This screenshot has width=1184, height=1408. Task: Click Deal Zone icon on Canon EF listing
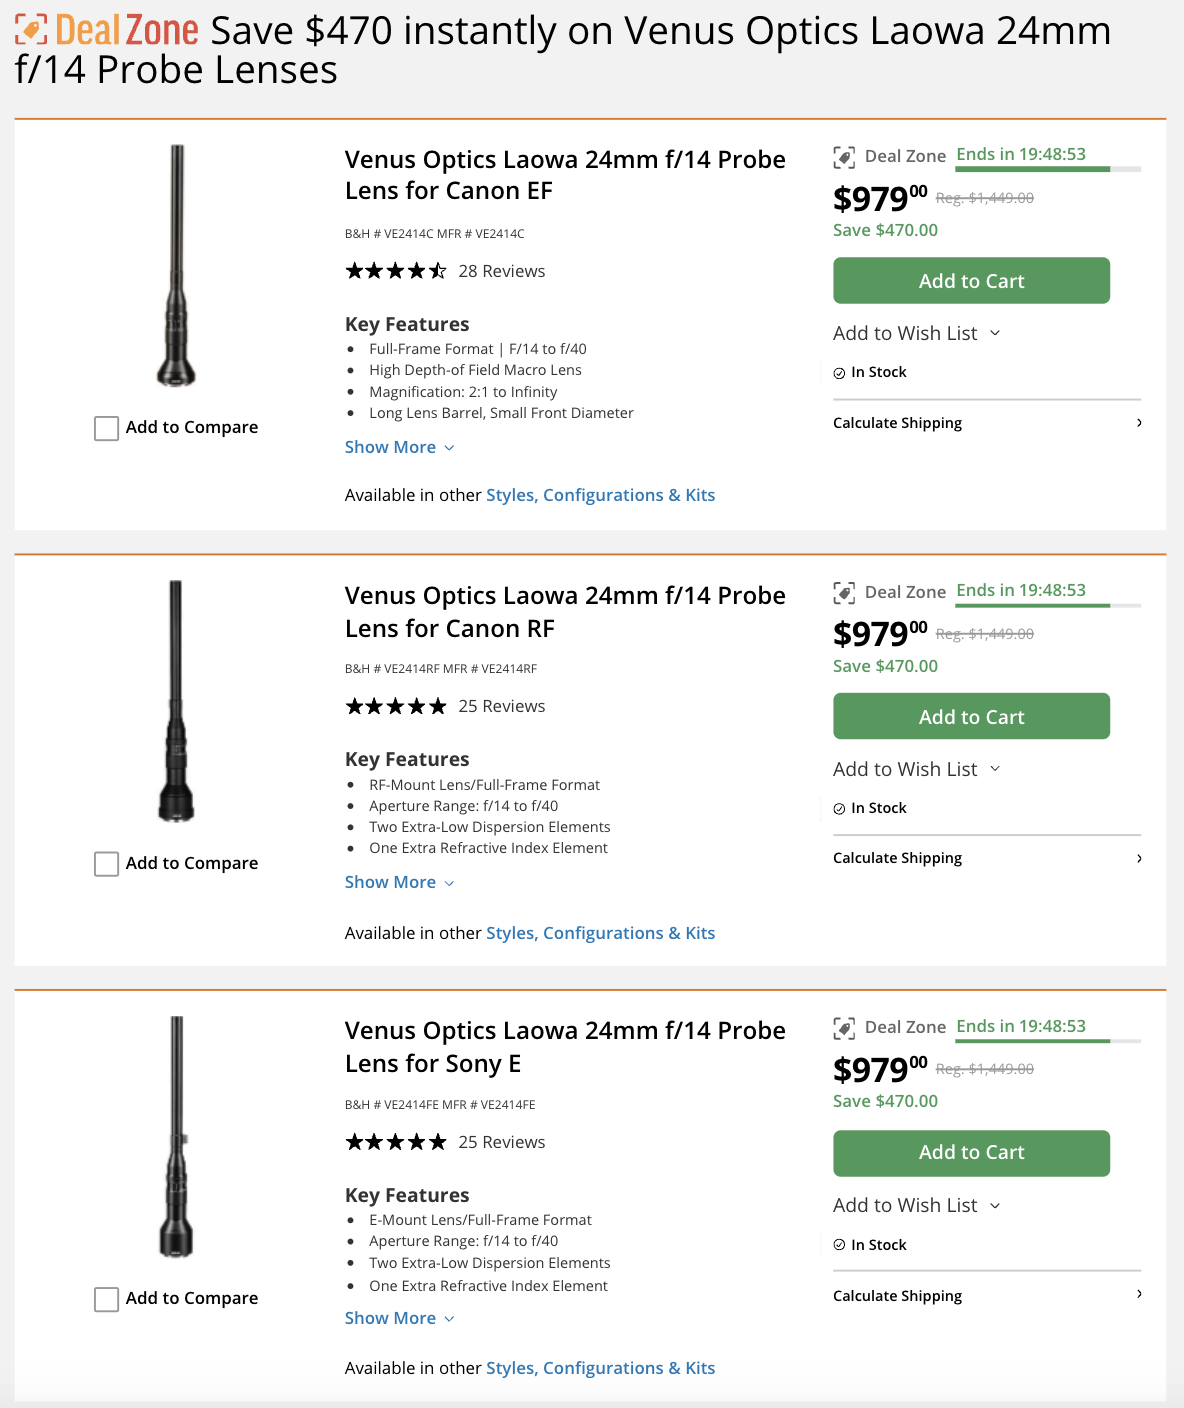click(x=844, y=157)
